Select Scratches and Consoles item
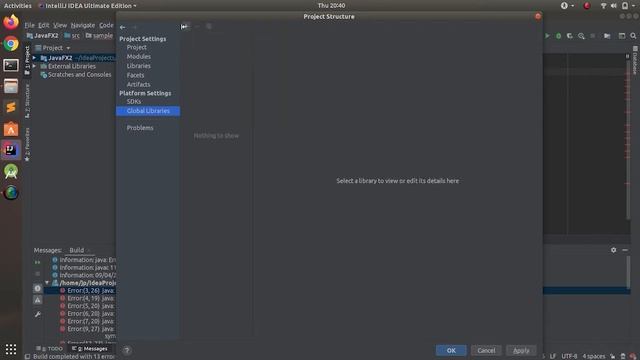This screenshot has height=360, width=640. 76,75
